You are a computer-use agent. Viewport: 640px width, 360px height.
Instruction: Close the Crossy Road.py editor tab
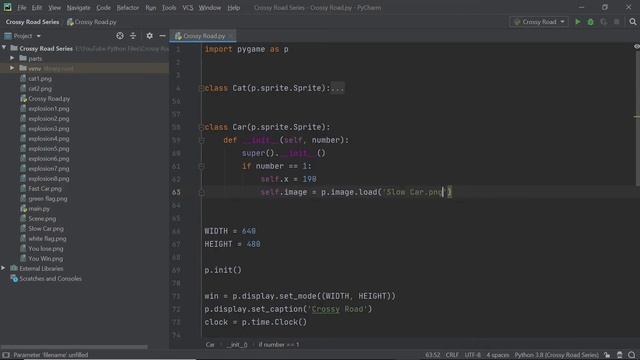[x=231, y=36]
